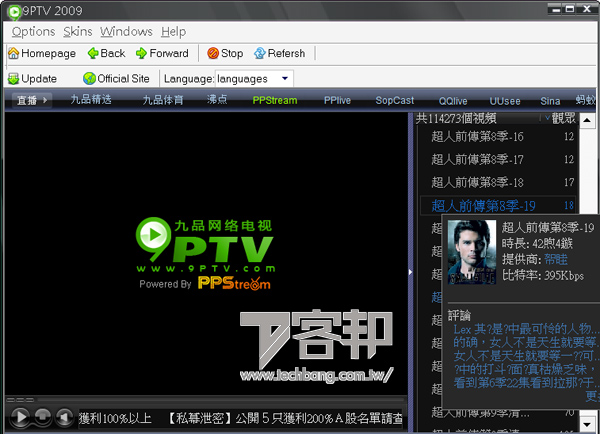Select the SopCast tab
Viewport: 600px width, 434px height.
click(395, 100)
